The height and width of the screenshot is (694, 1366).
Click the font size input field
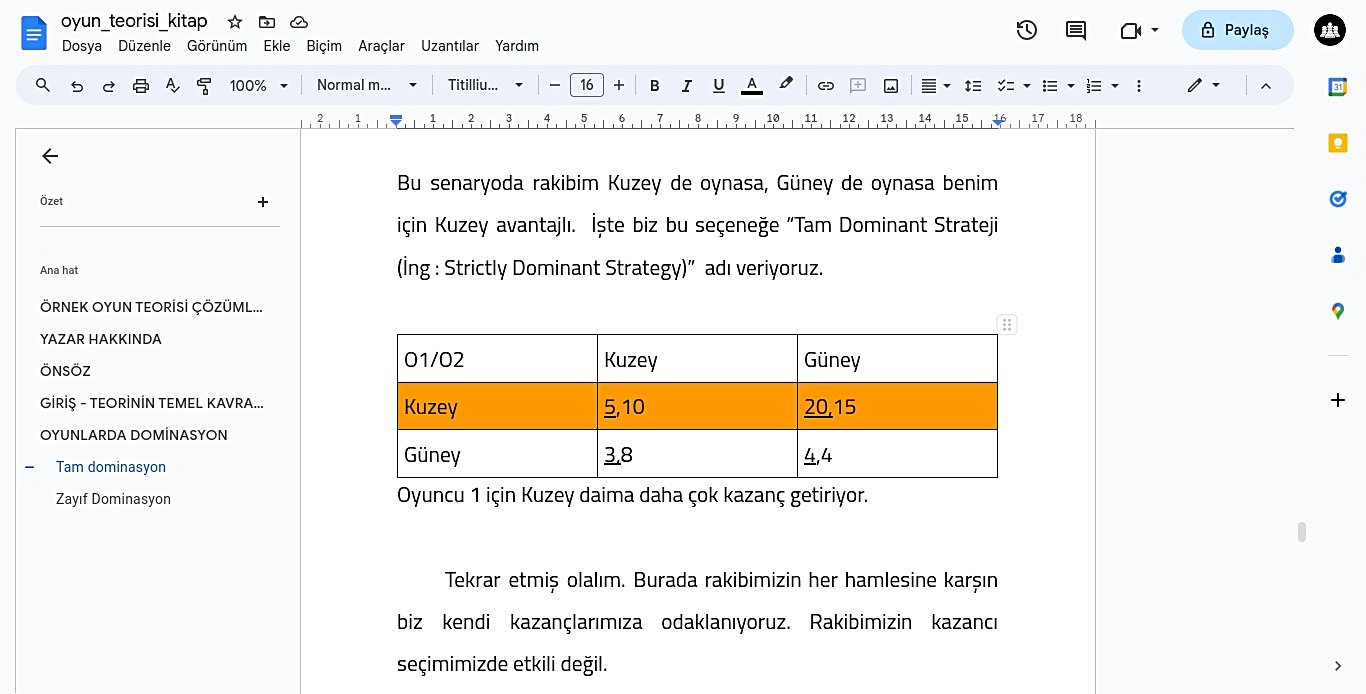coord(586,86)
